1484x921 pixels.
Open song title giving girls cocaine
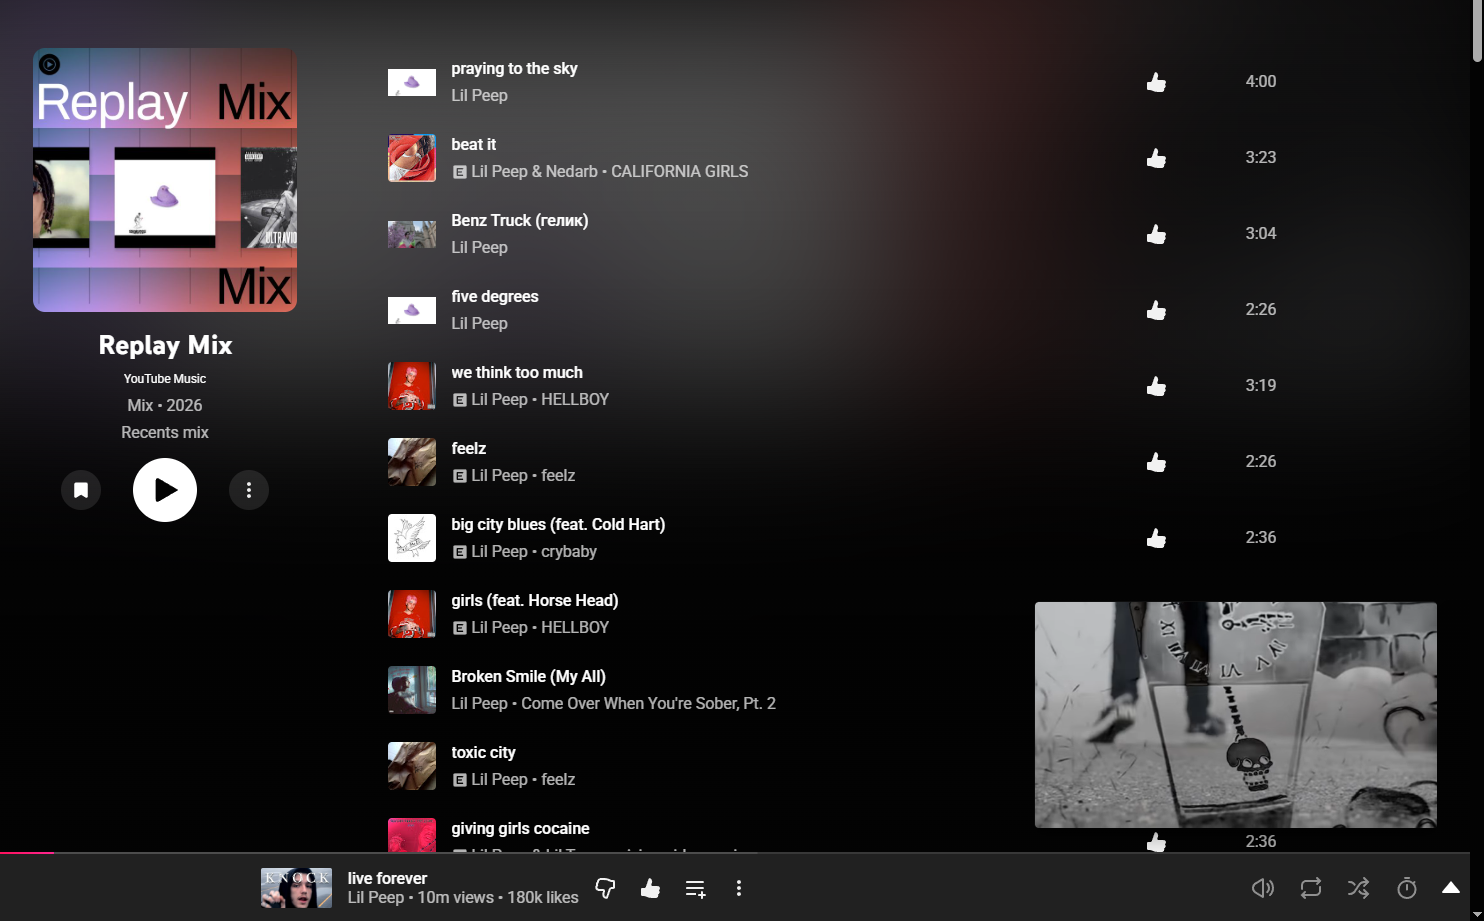pos(520,828)
